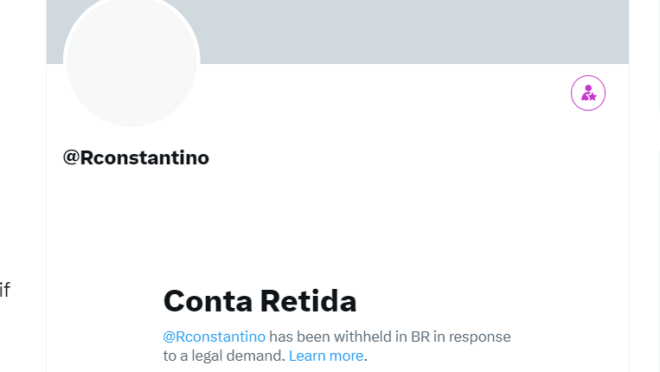
Task: View the empty avatar placeholder image
Action: point(132,61)
